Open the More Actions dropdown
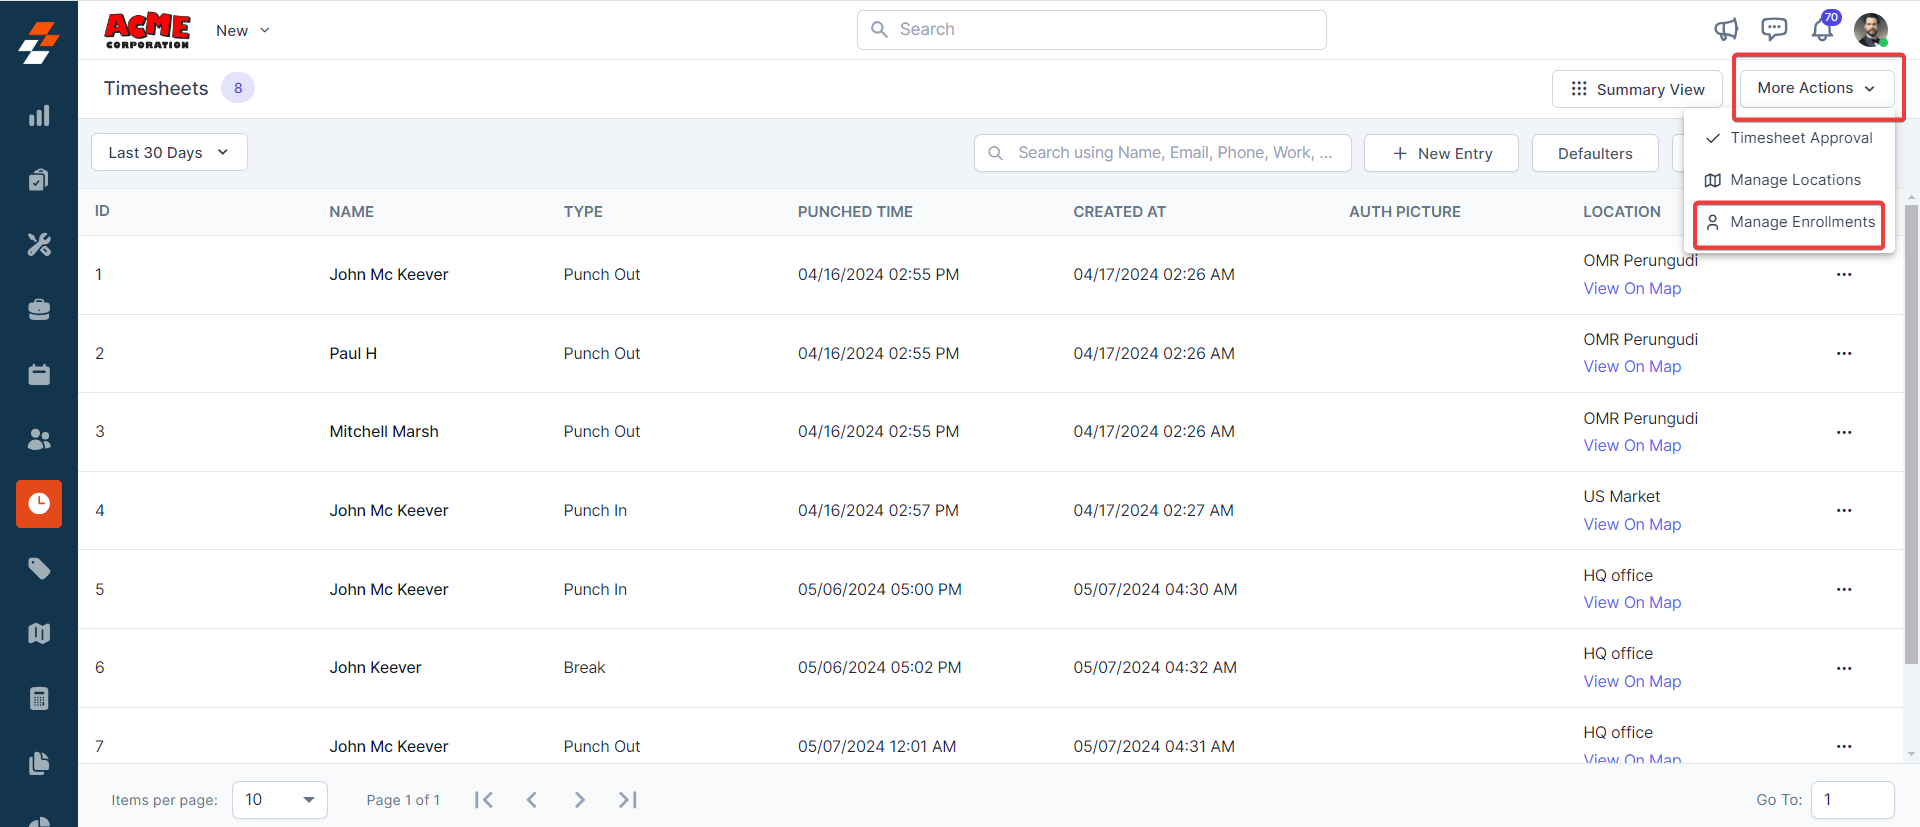This screenshot has width=1920, height=827. coord(1816,89)
